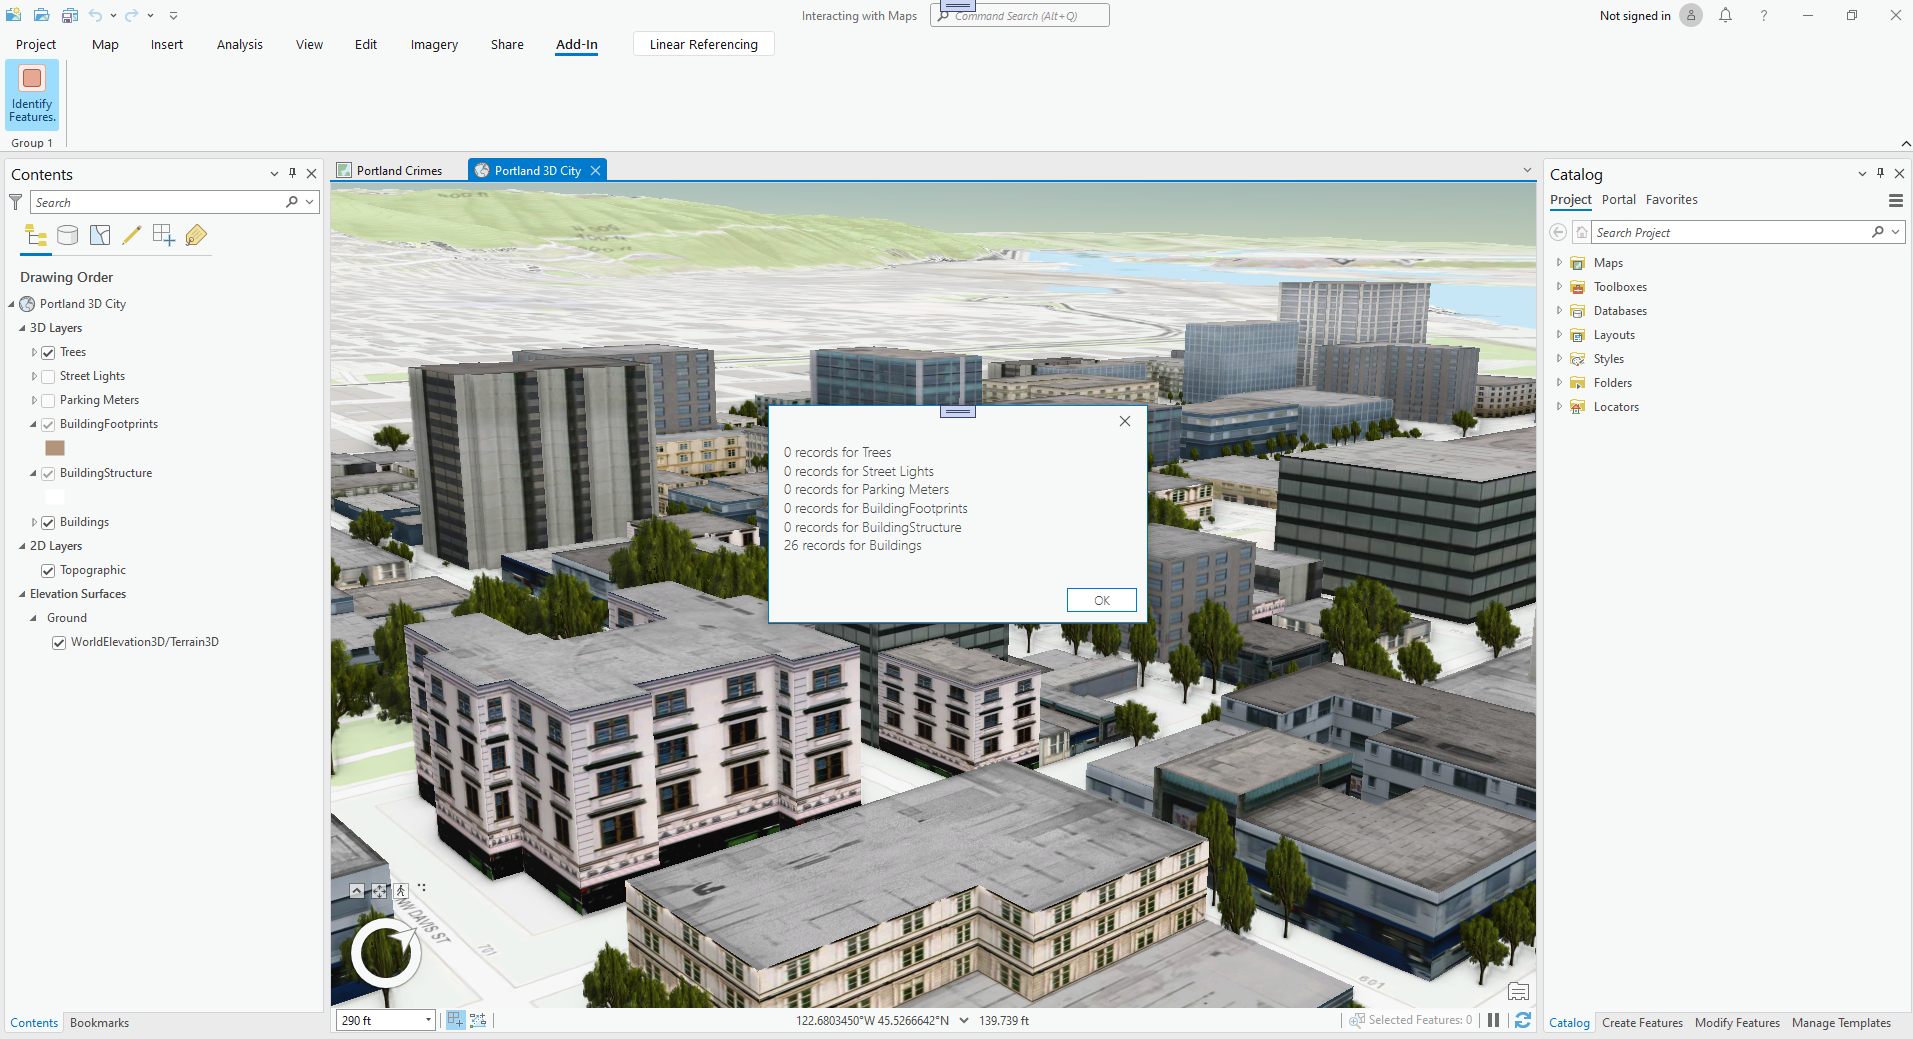Disable the Topographic layer visibility
Viewport: 1913px width, 1039px height.
pos(48,570)
